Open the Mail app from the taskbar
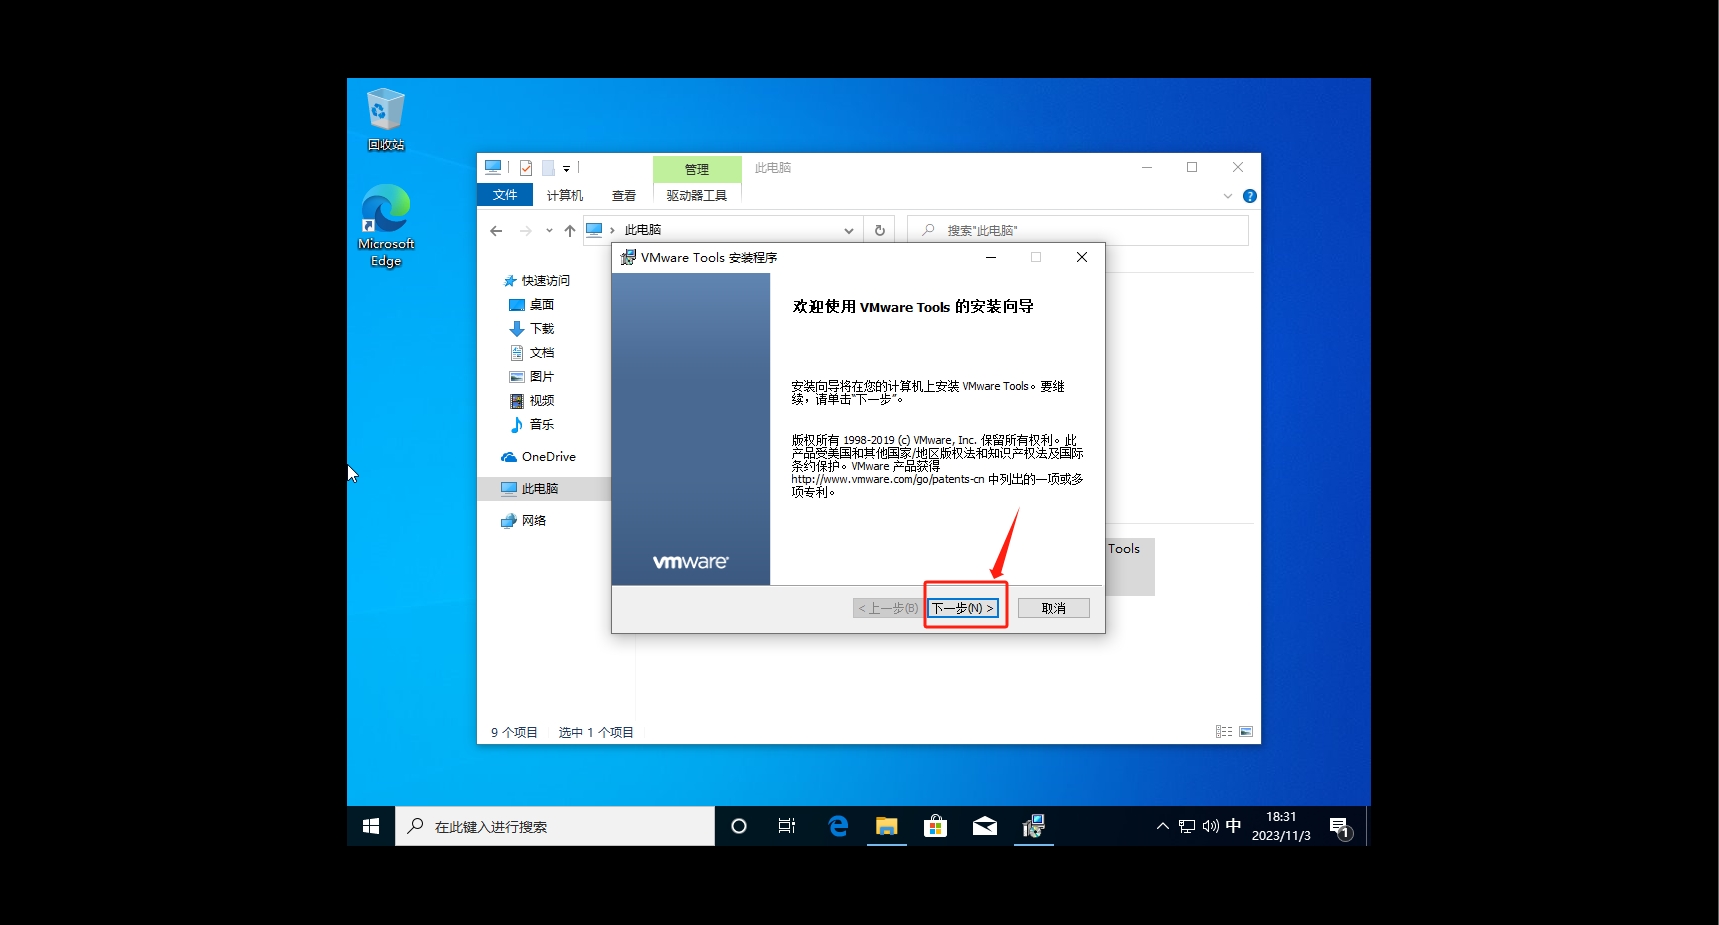 click(985, 826)
